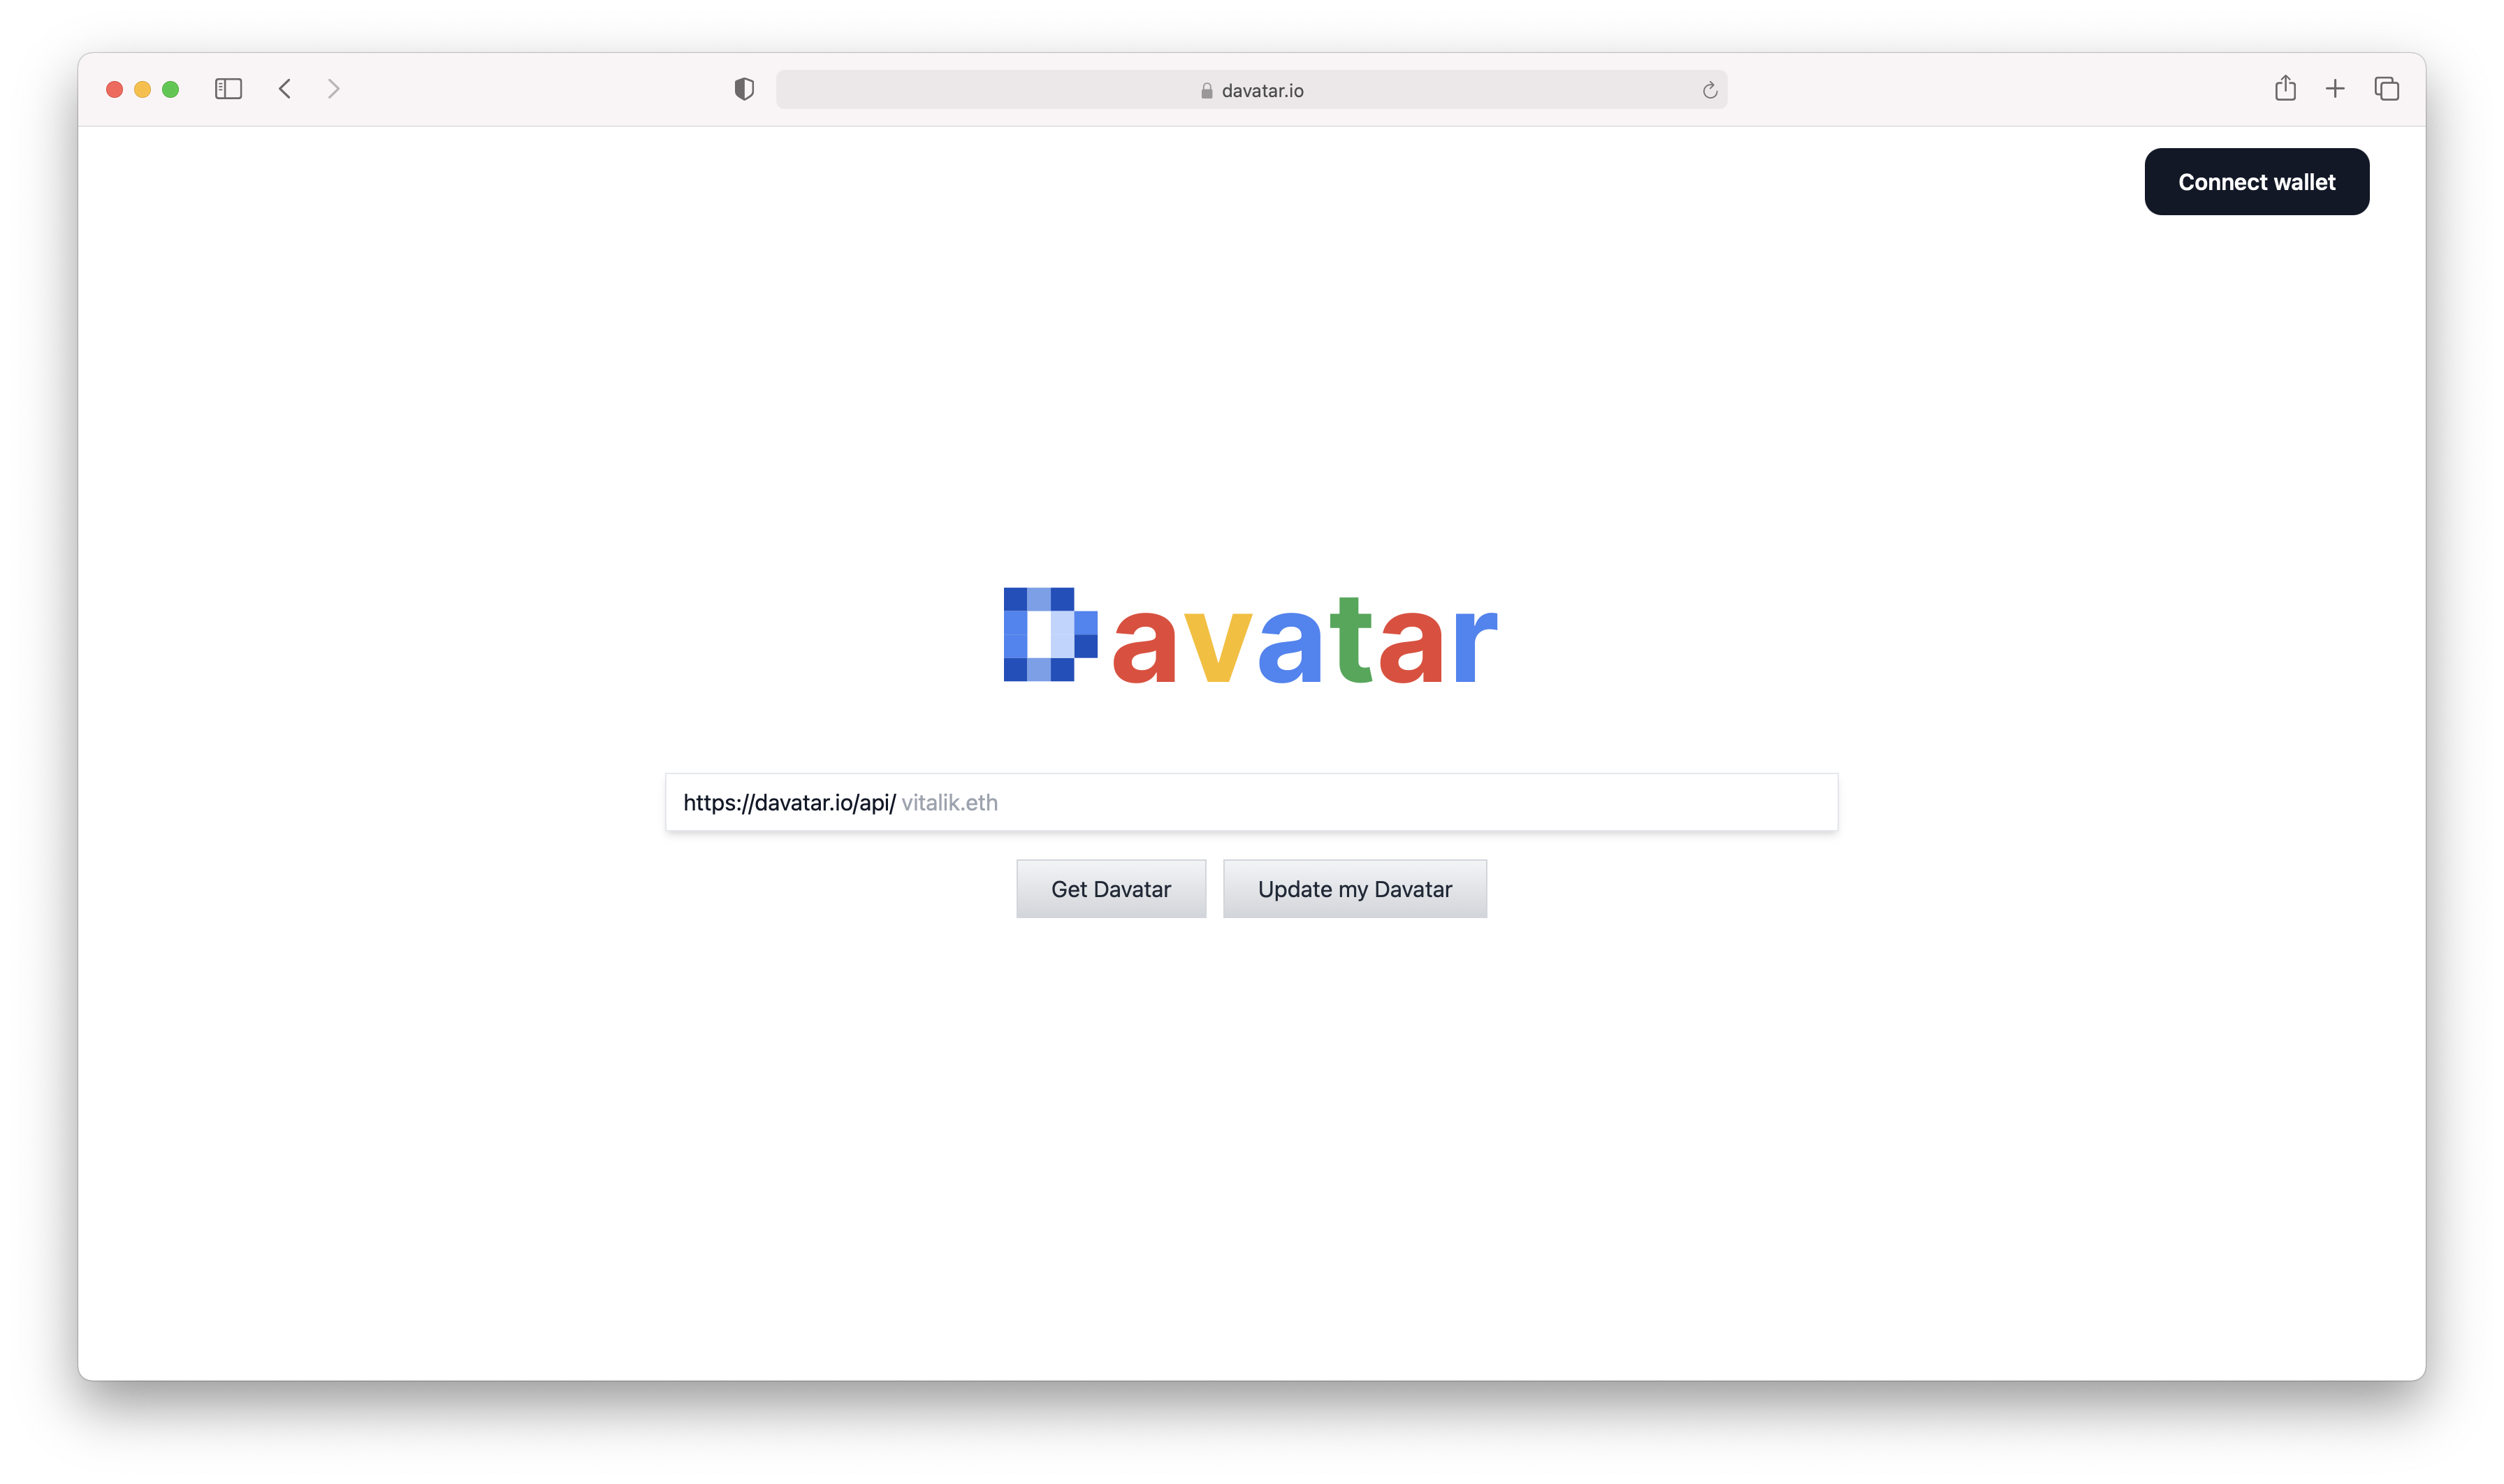Click the sidebar toggle icon

(x=228, y=88)
